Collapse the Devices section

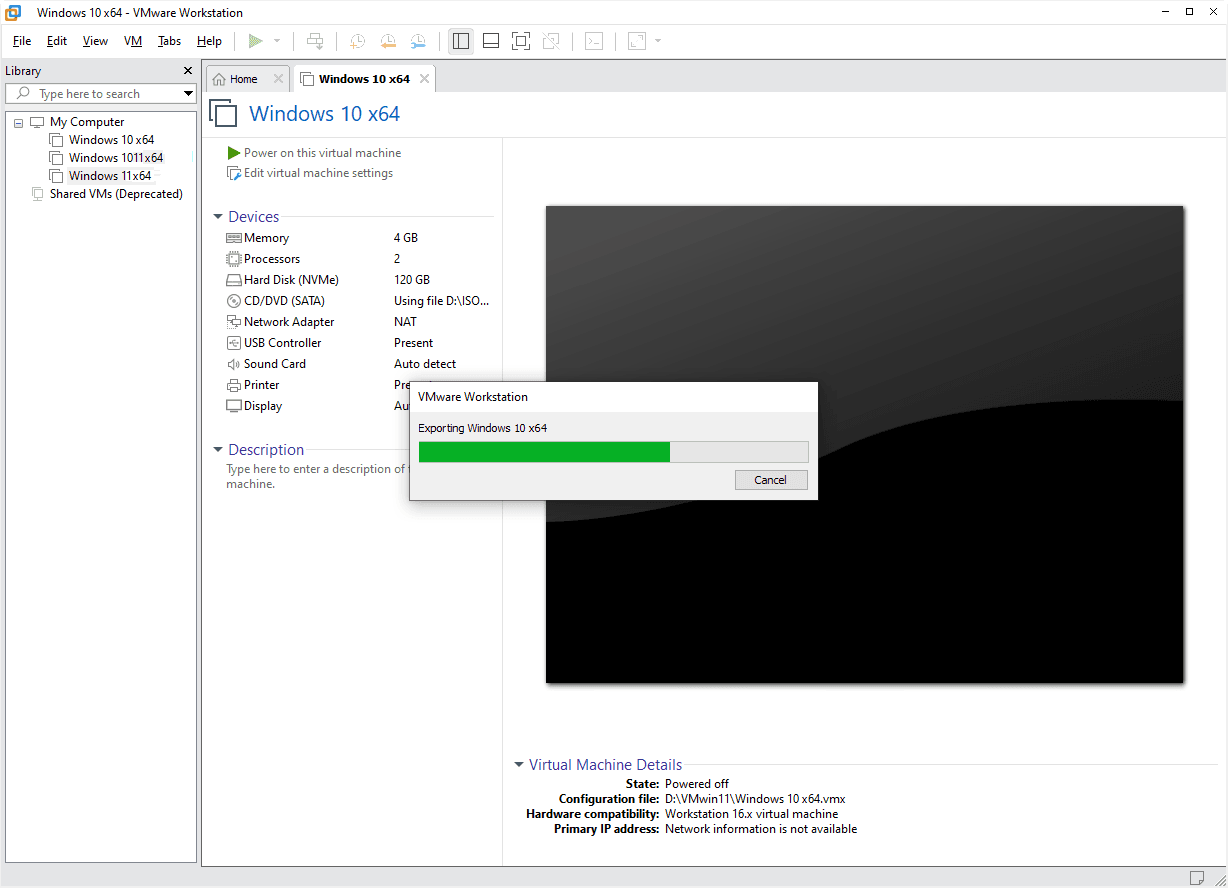click(218, 217)
